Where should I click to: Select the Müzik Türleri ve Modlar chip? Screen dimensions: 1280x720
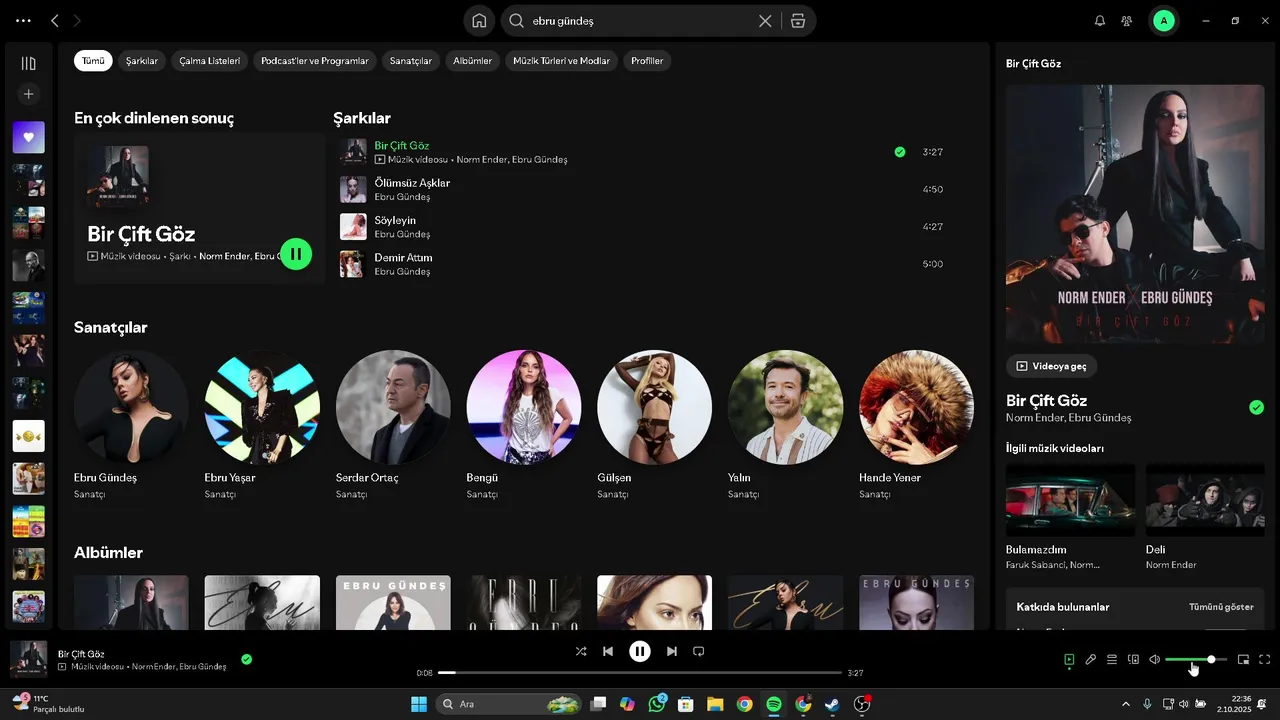coord(561,61)
